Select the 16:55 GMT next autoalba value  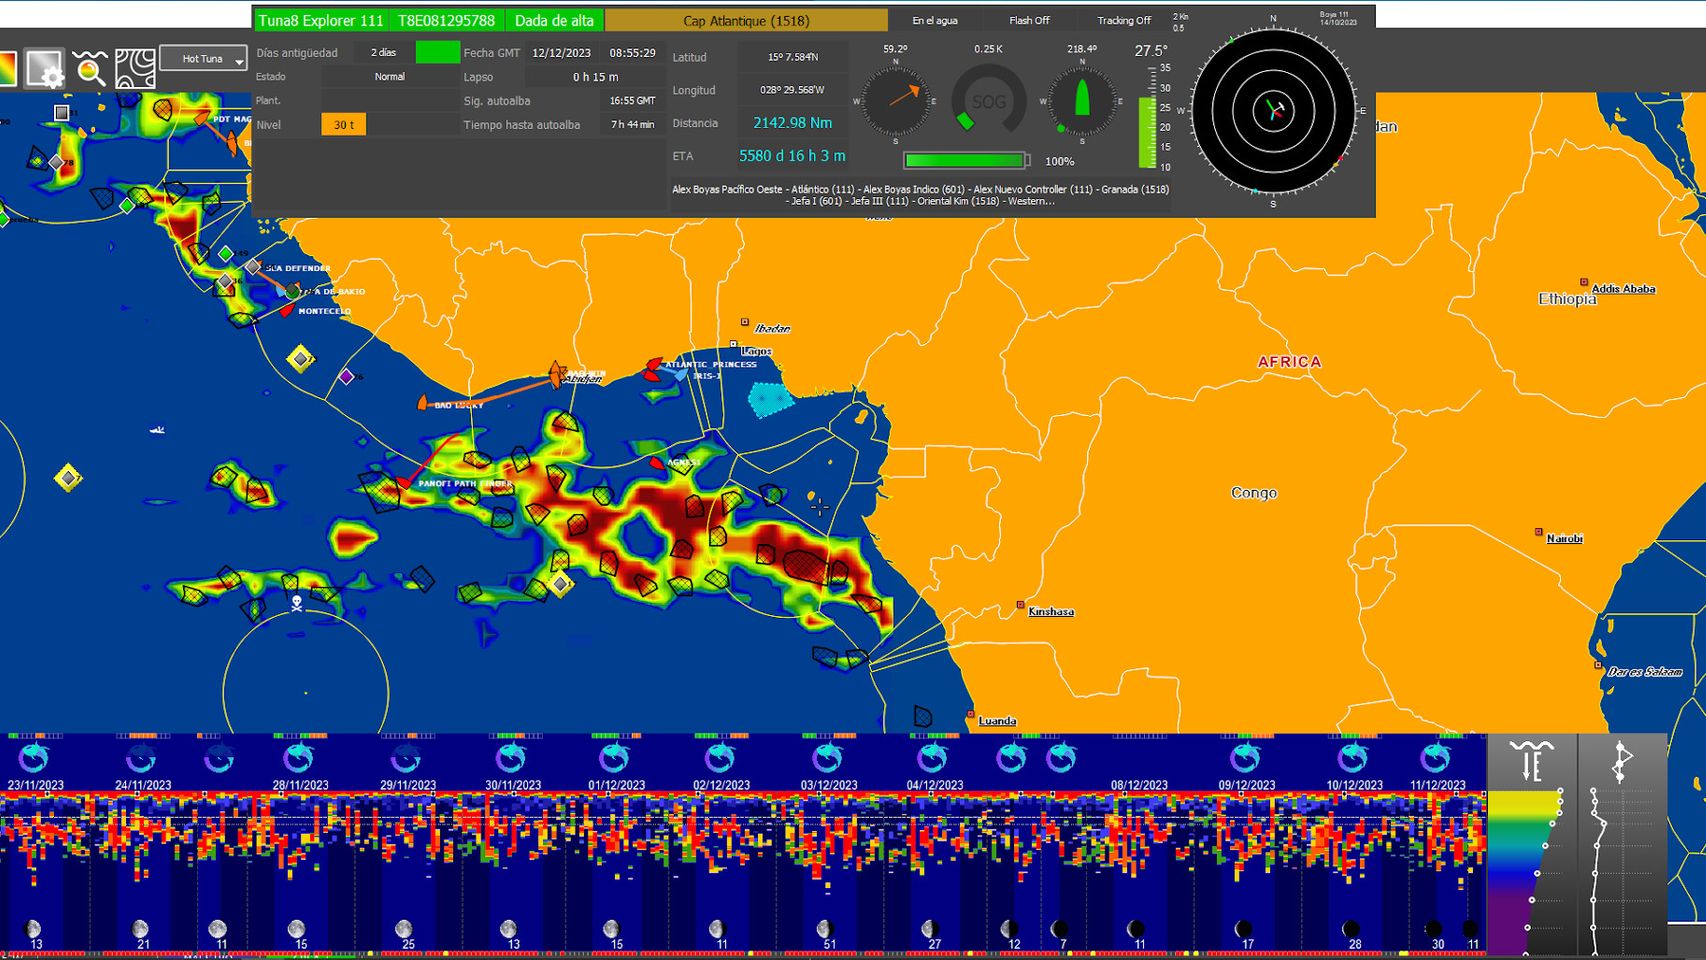(632, 101)
